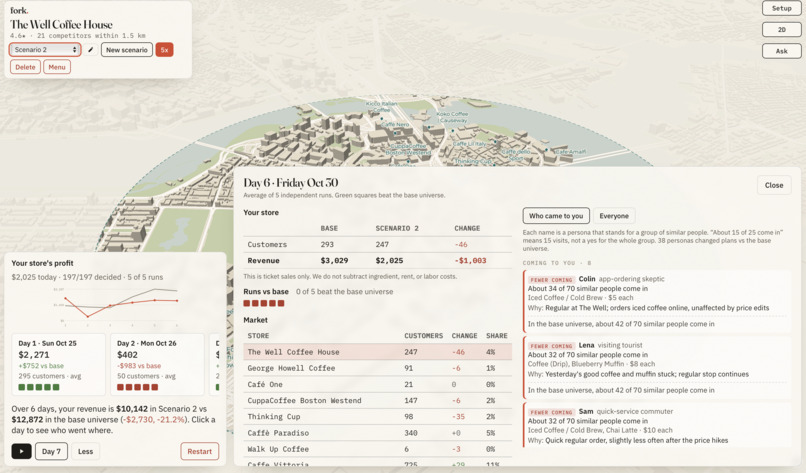Click Revenue change value -$1,003
The height and width of the screenshot is (473, 806).
tap(470, 261)
